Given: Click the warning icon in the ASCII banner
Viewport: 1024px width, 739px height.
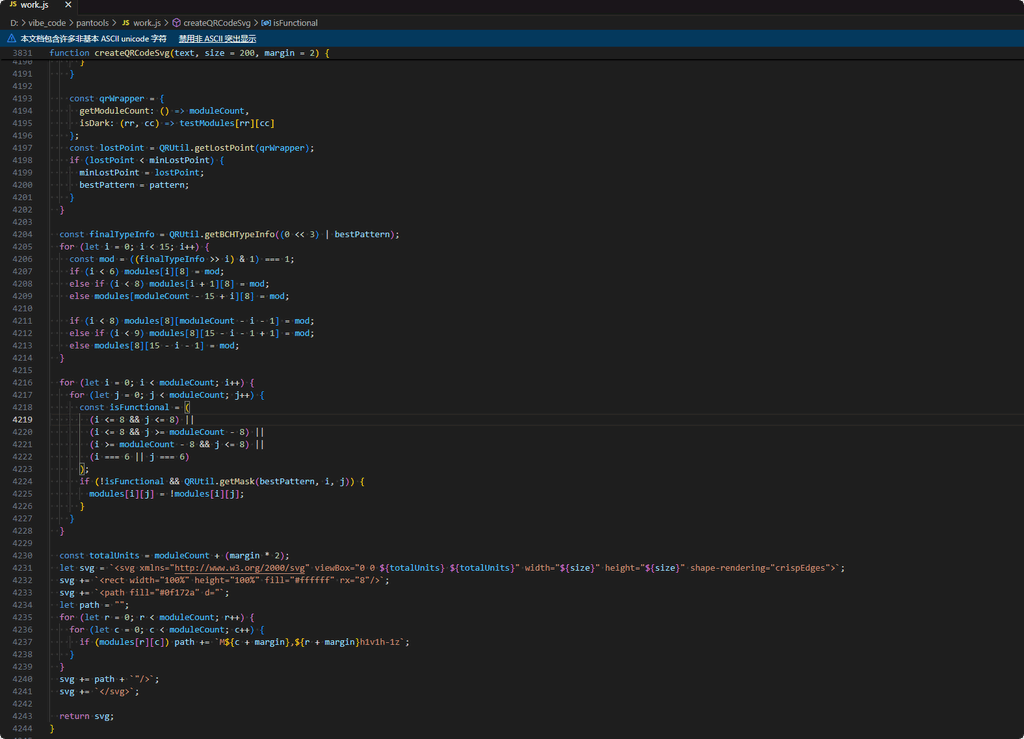Looking at the screenshot, I should tap(11, 39).
